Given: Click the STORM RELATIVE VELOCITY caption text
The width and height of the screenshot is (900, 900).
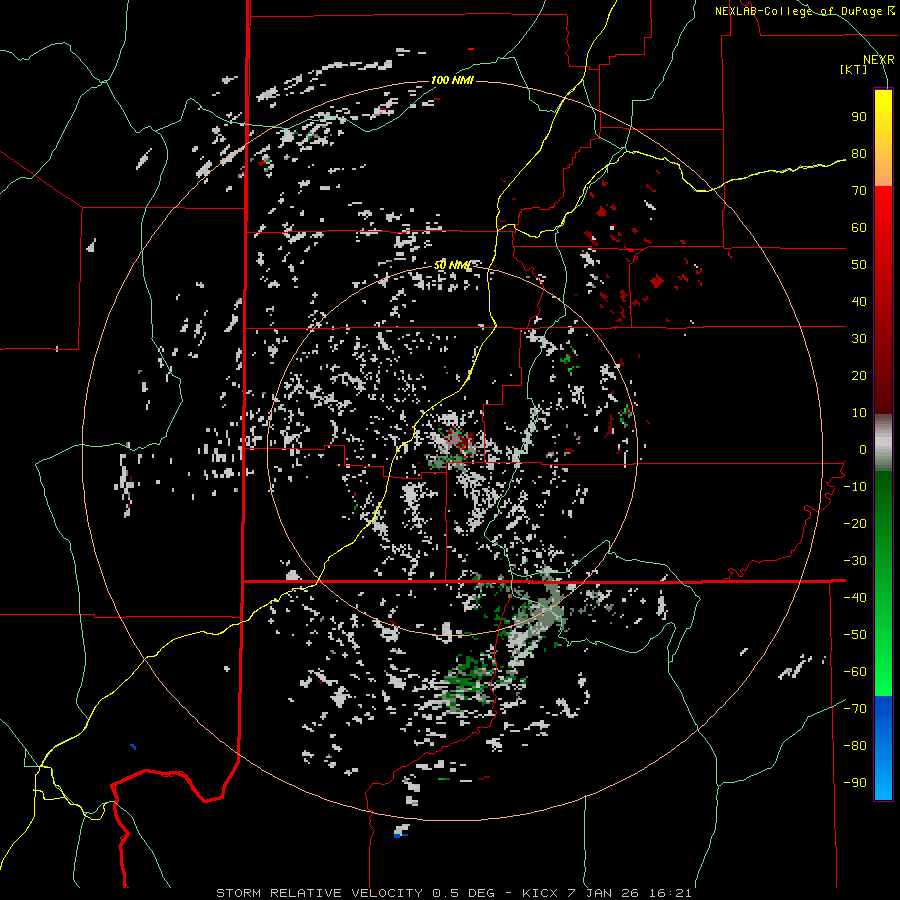Looking at the screenshot, I should pos(319,893).
